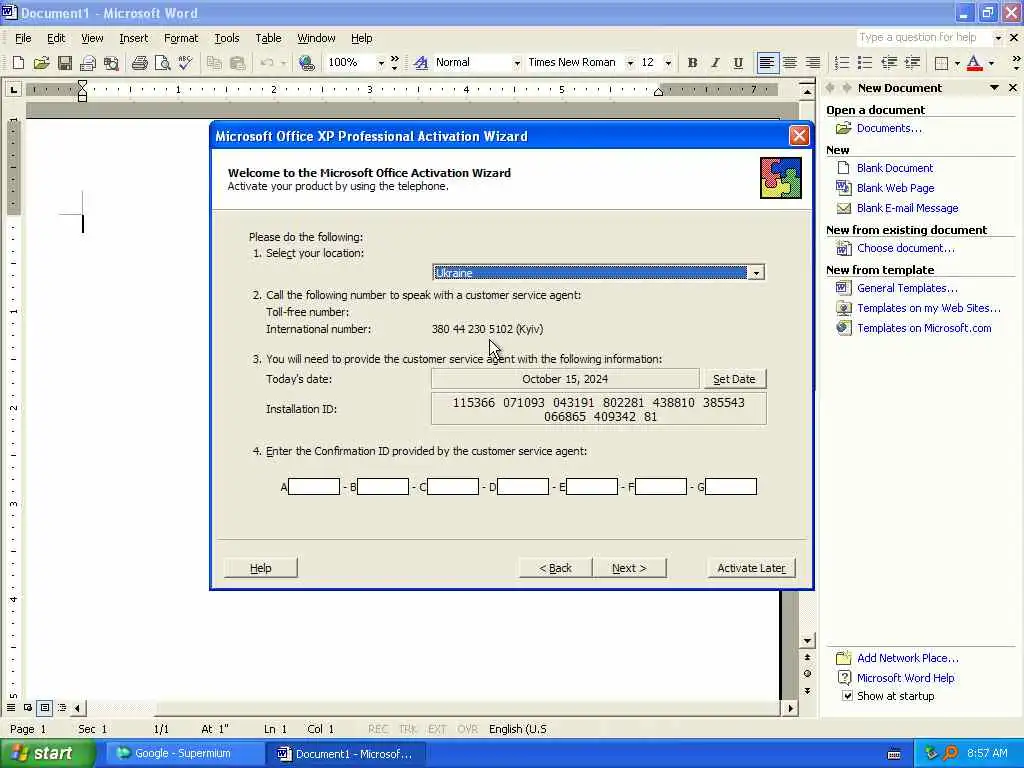
Task: Click the Activate Later button
Action: (x=751, y=568)
